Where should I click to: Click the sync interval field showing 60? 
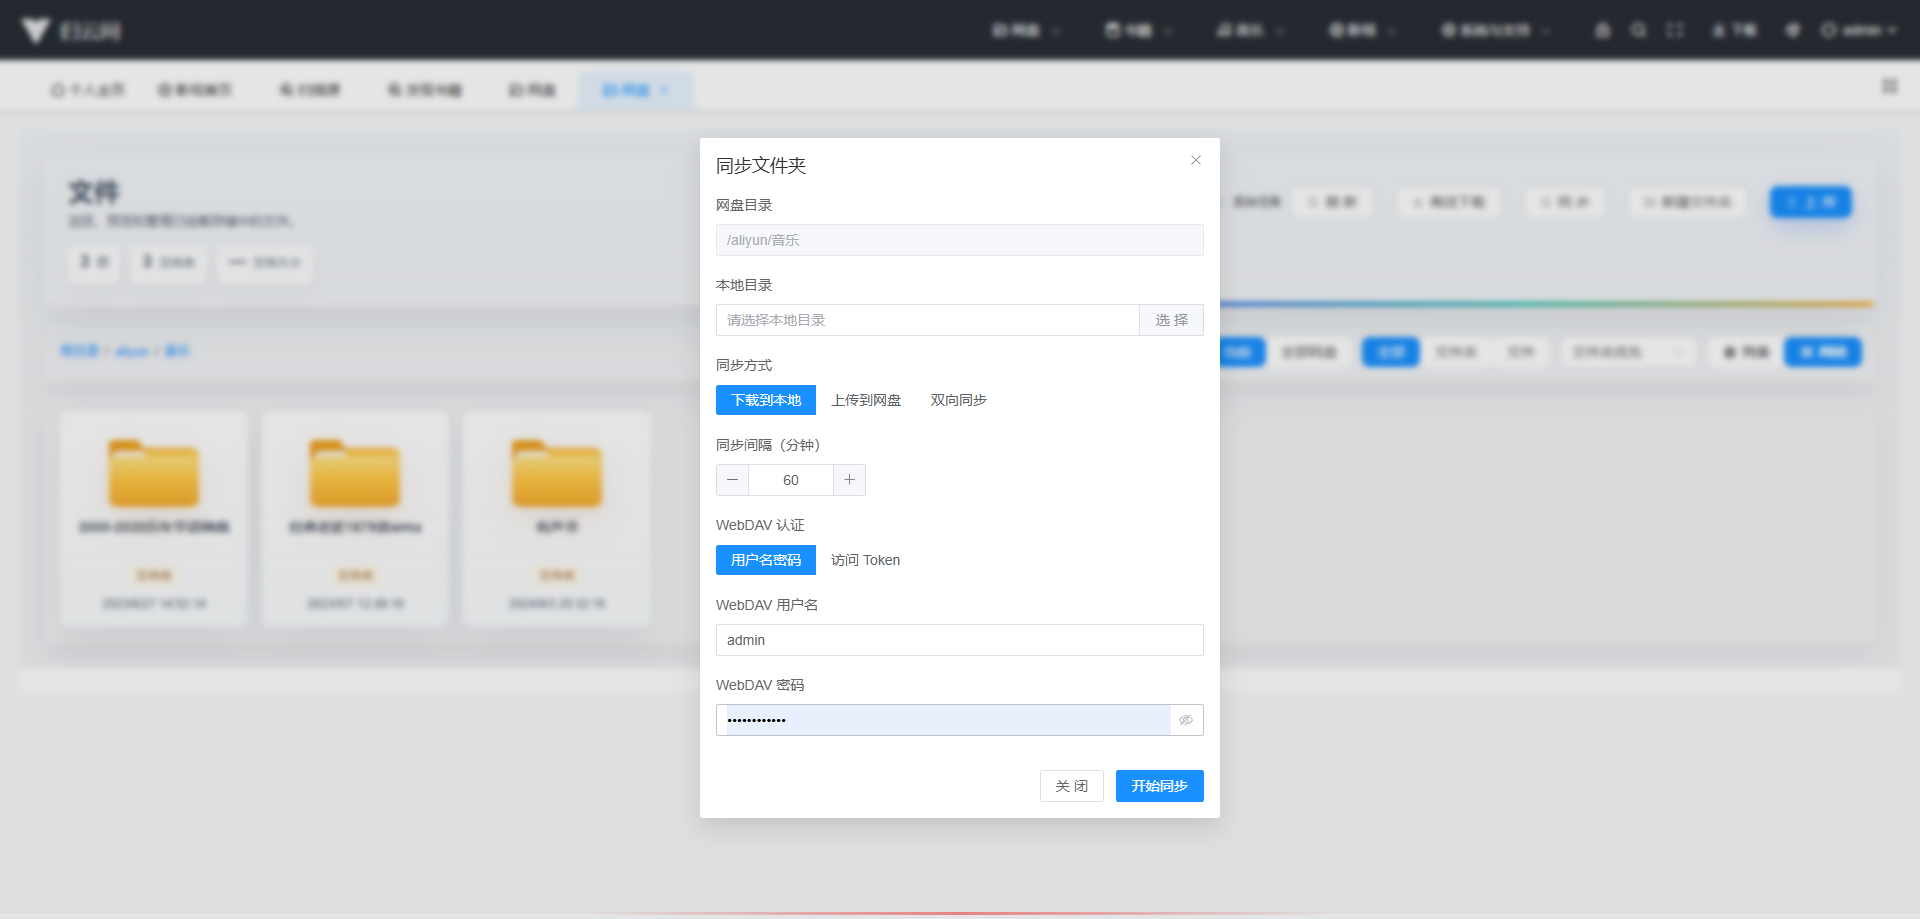coord(791,480)
